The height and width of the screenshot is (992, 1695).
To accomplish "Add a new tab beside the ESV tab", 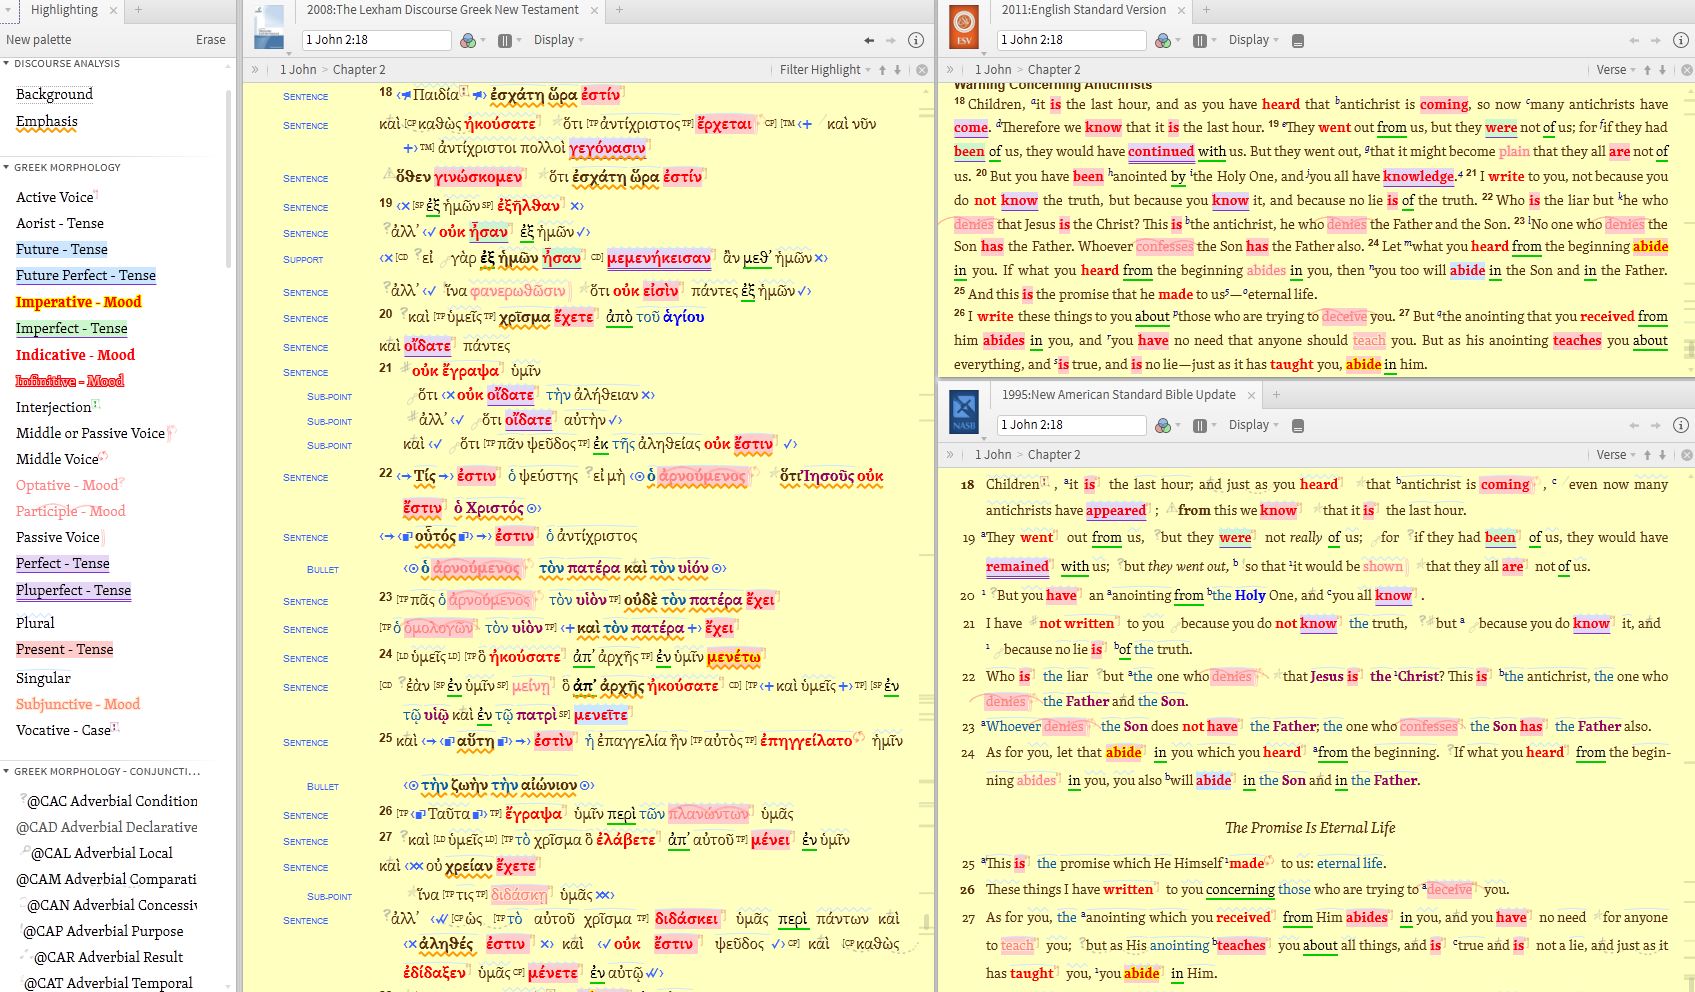I will pyautogui.click(x=1206, y=10).
